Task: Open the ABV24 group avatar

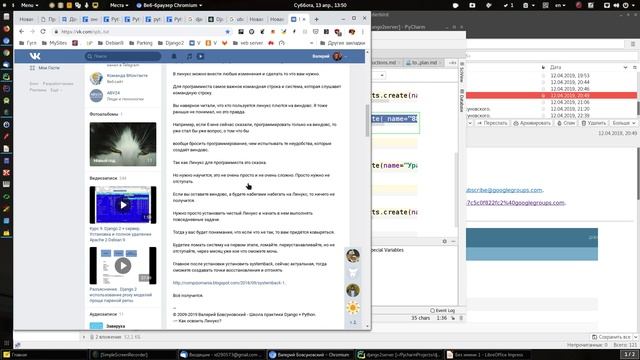Action: pos(96,96)
